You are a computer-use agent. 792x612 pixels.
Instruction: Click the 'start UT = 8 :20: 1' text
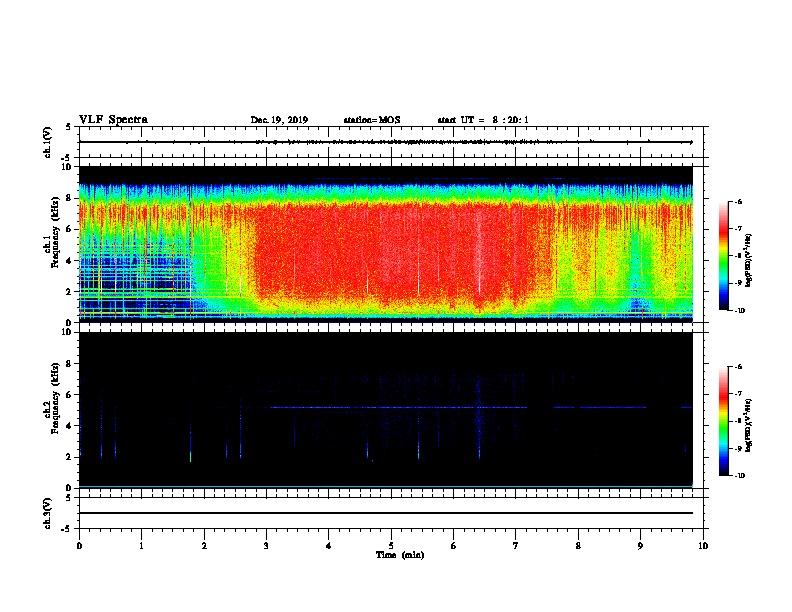(x=483, y=120)
